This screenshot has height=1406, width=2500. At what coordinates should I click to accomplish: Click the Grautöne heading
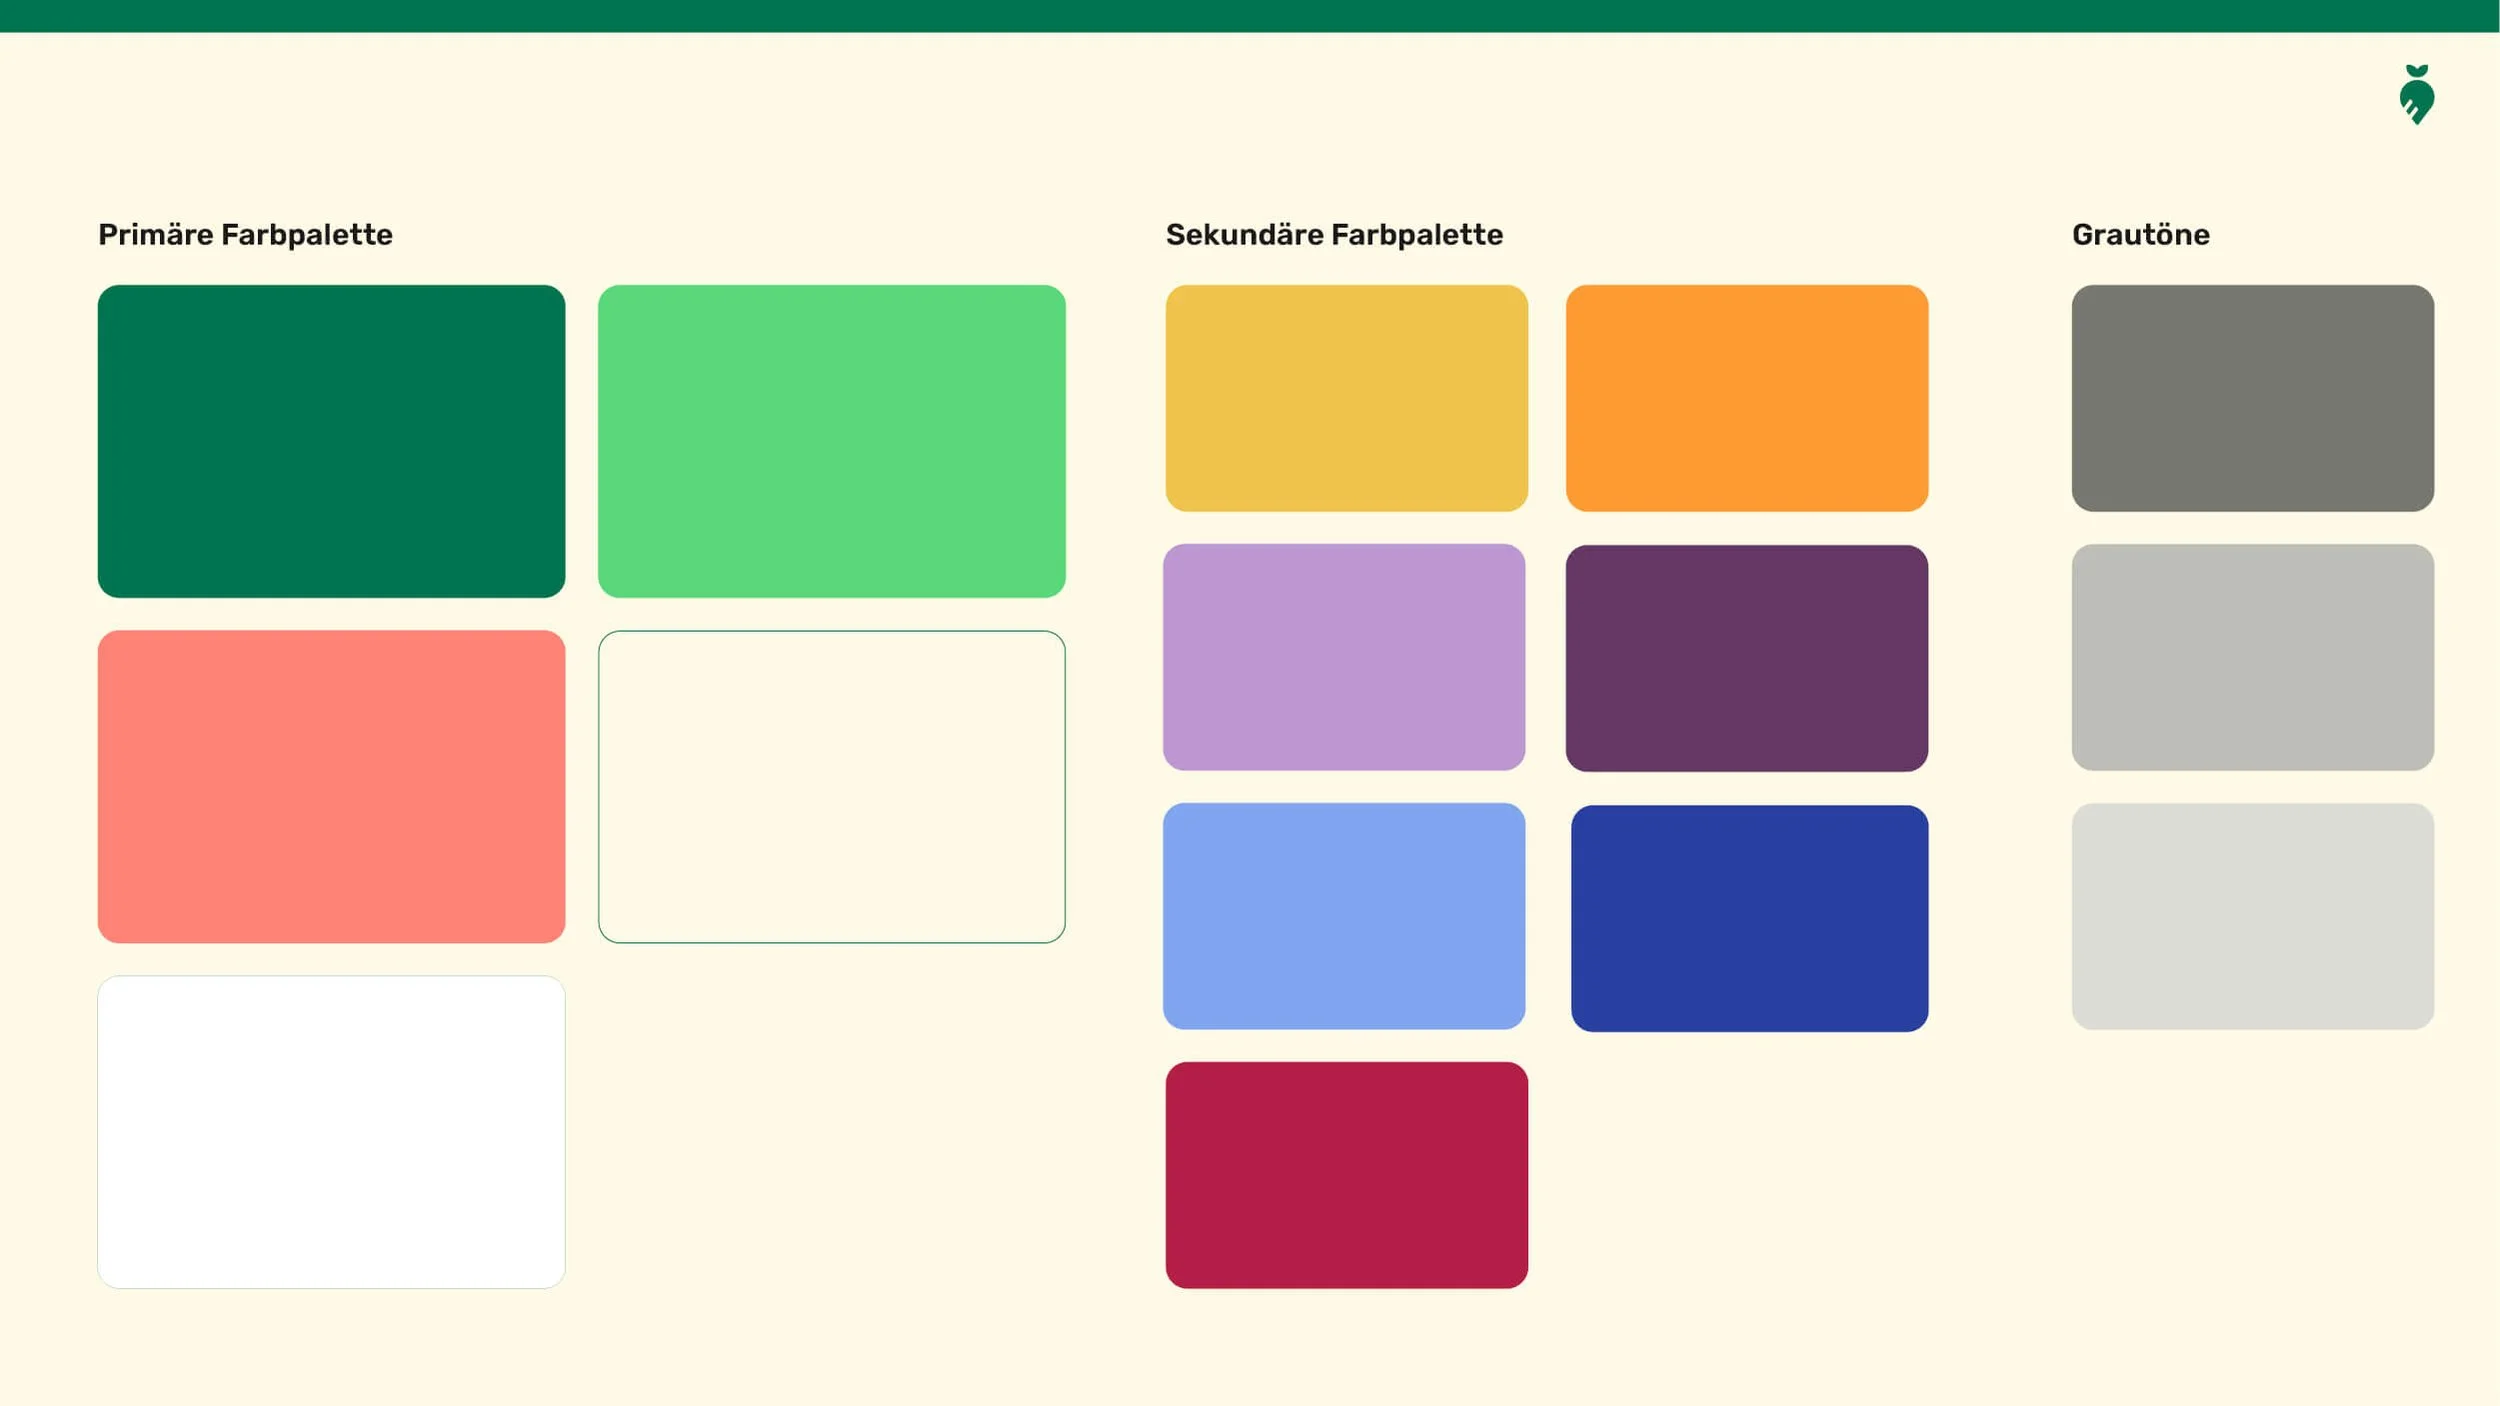coord(2140,234)
